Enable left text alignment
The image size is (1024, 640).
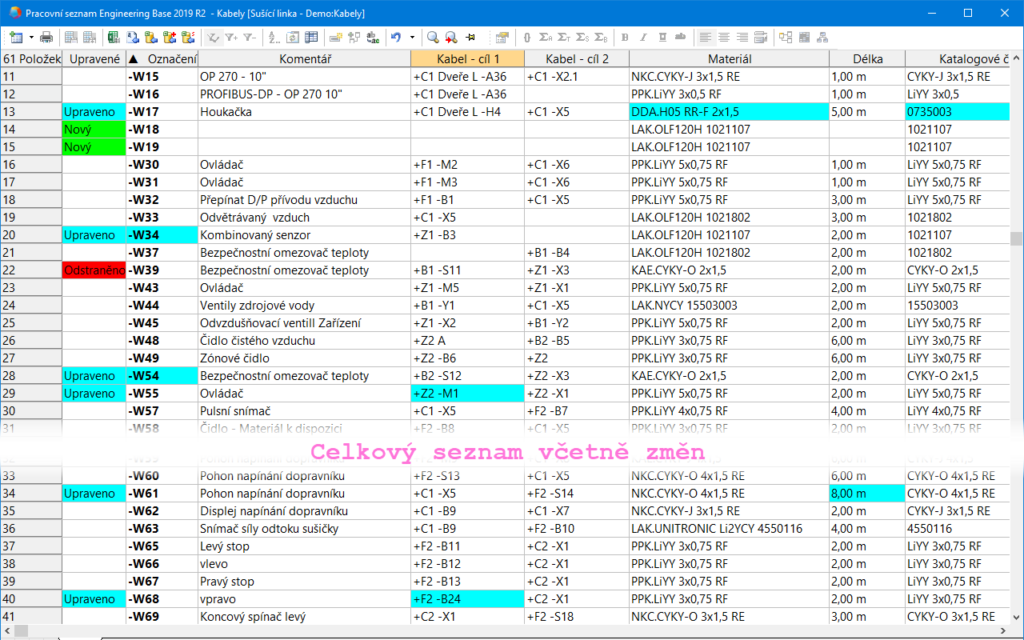[706, 37]
